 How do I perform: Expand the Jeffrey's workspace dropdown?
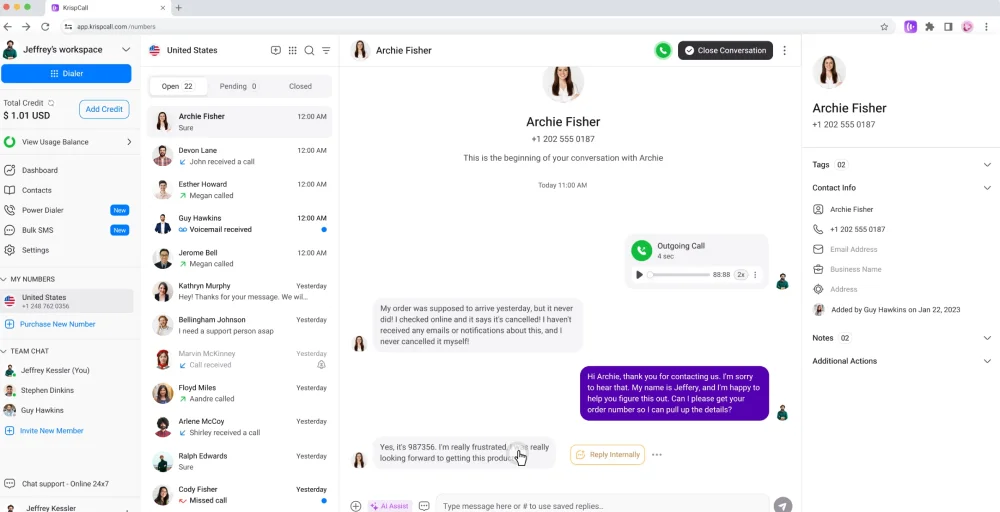tap(126, 50)
